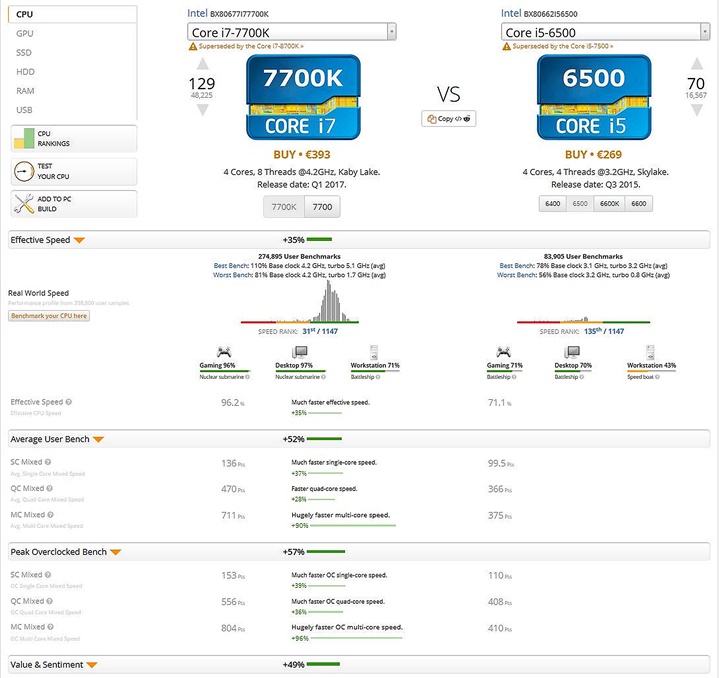Open the Core i5-6500 model dropdown
720x678 pixels.
click(605, 32)
